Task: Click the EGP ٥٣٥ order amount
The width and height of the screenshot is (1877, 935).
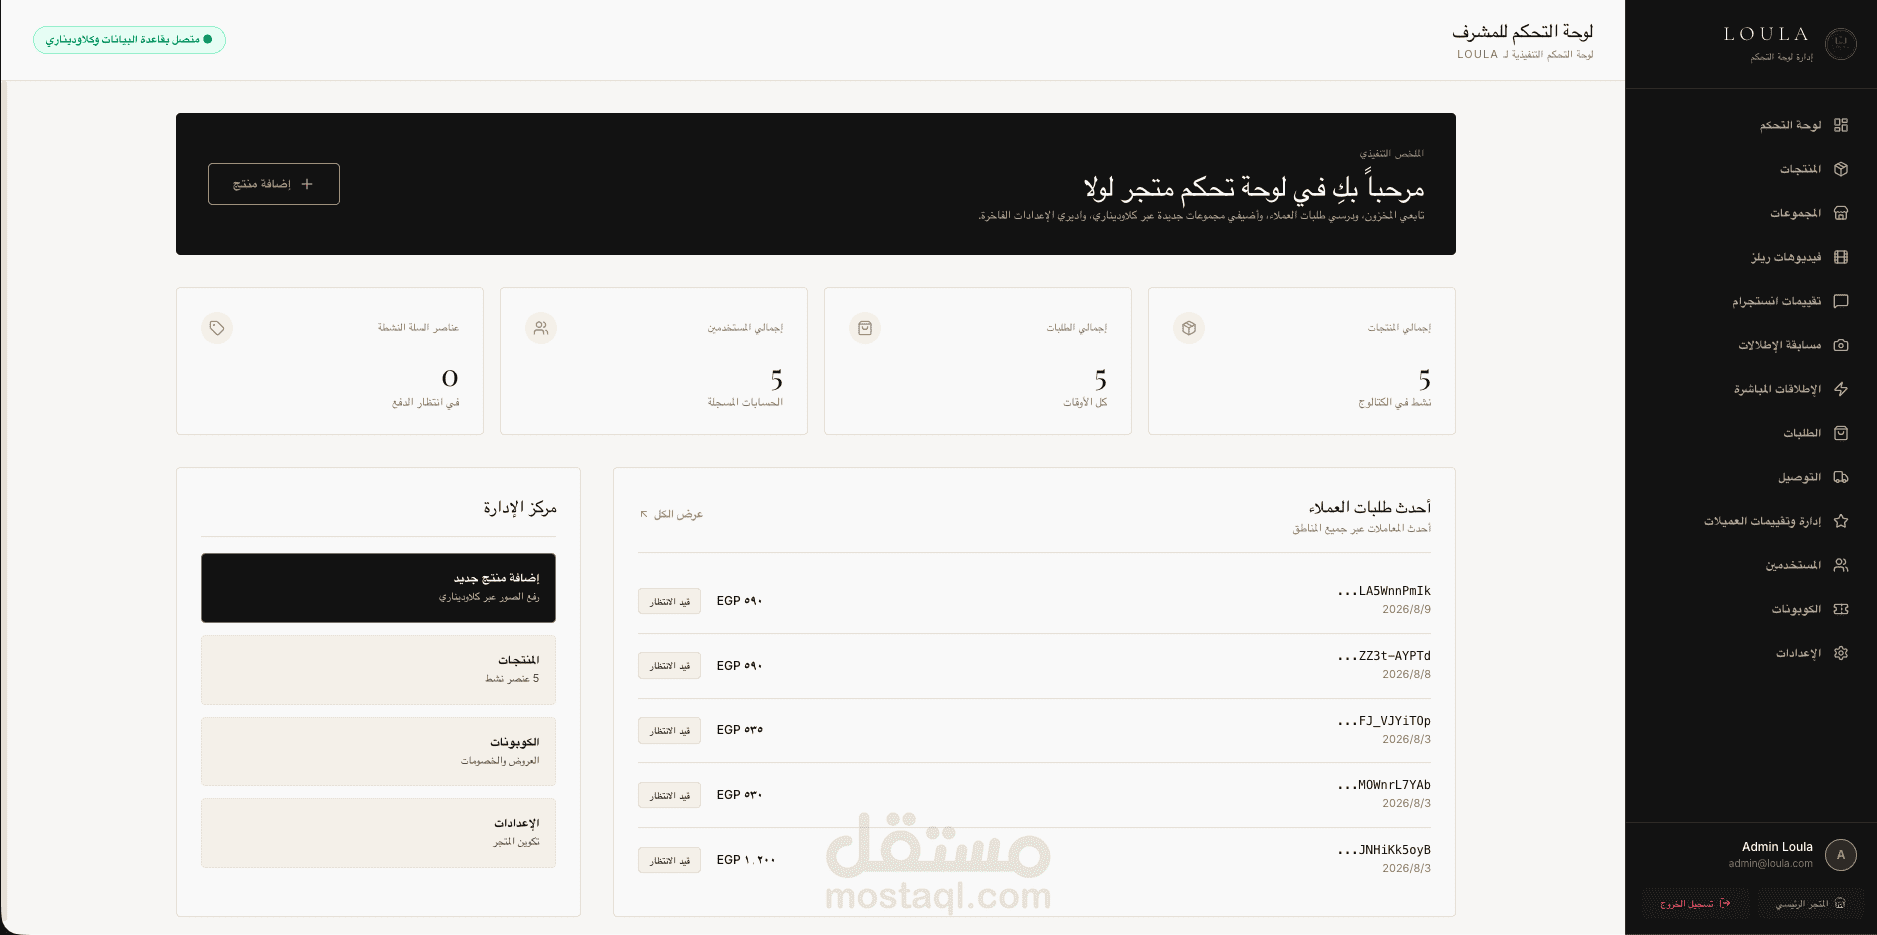Action: [740, 730]
